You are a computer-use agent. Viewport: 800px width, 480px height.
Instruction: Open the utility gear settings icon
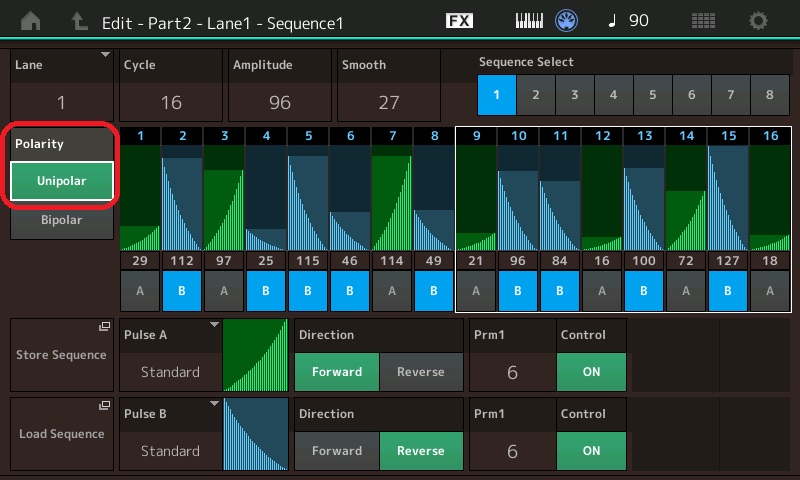[x=759, y=20]
